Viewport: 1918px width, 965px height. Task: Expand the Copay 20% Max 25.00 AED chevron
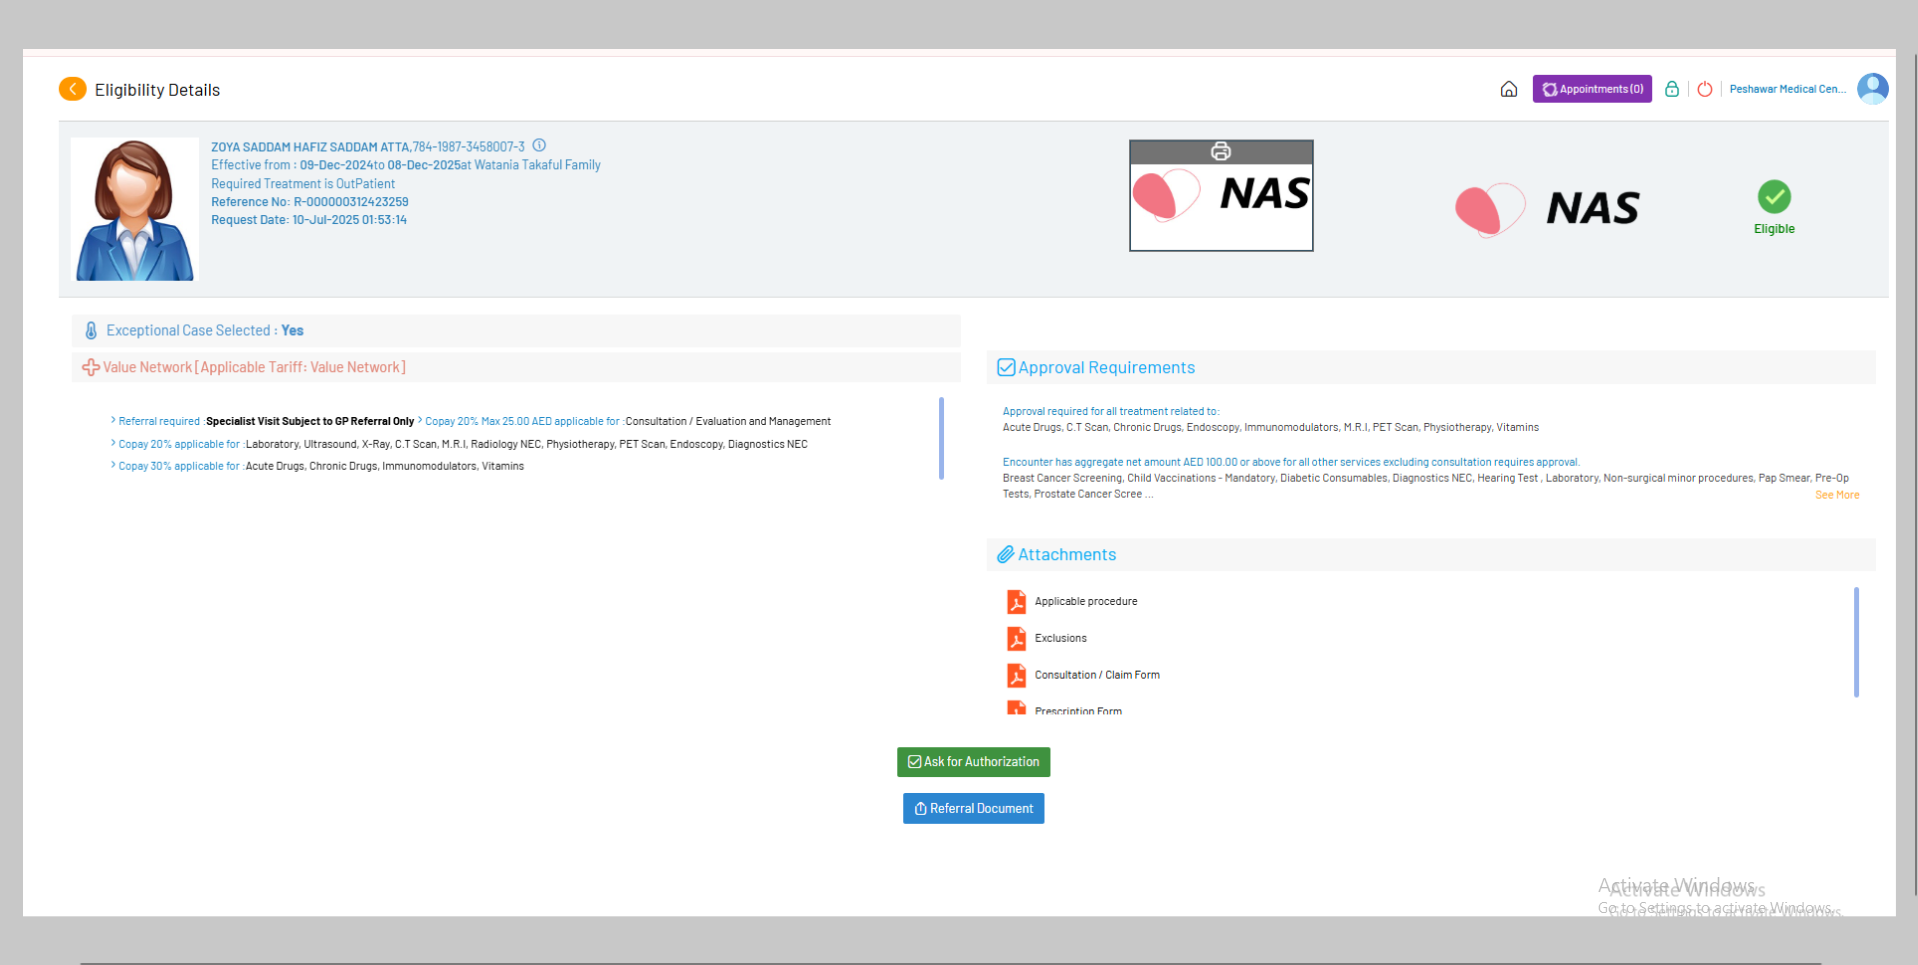420,420
